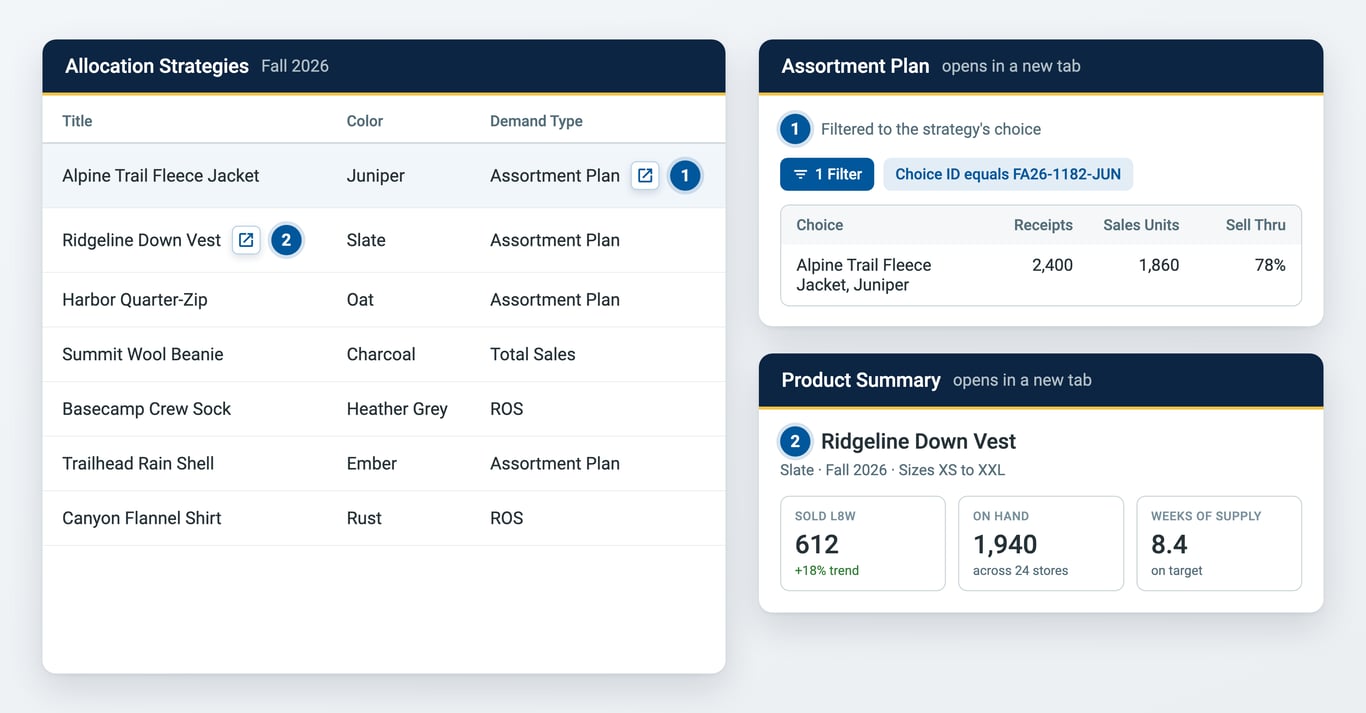Click the Slate · Fall 2026 · Sizes subtitle

(x=893, y=470)
